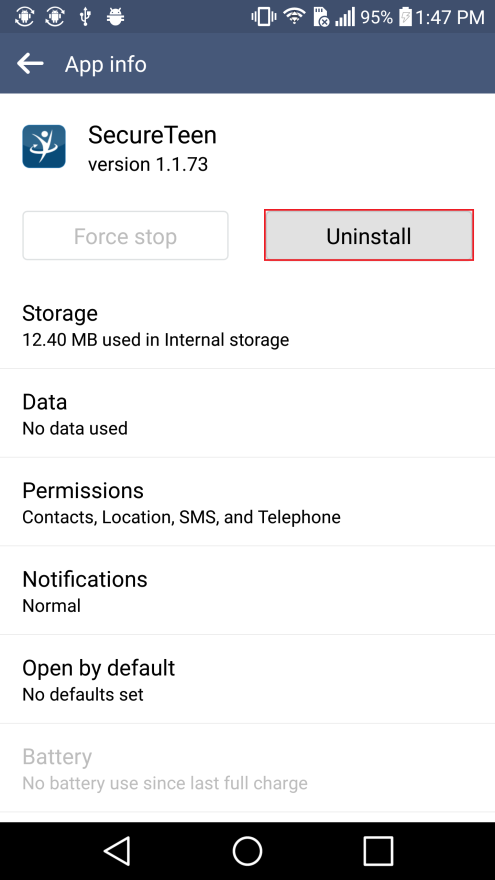This screenshot has width=495, height=880.
Task: Tap the Wi-Fi status bar icon
Action: pos(294,17)
